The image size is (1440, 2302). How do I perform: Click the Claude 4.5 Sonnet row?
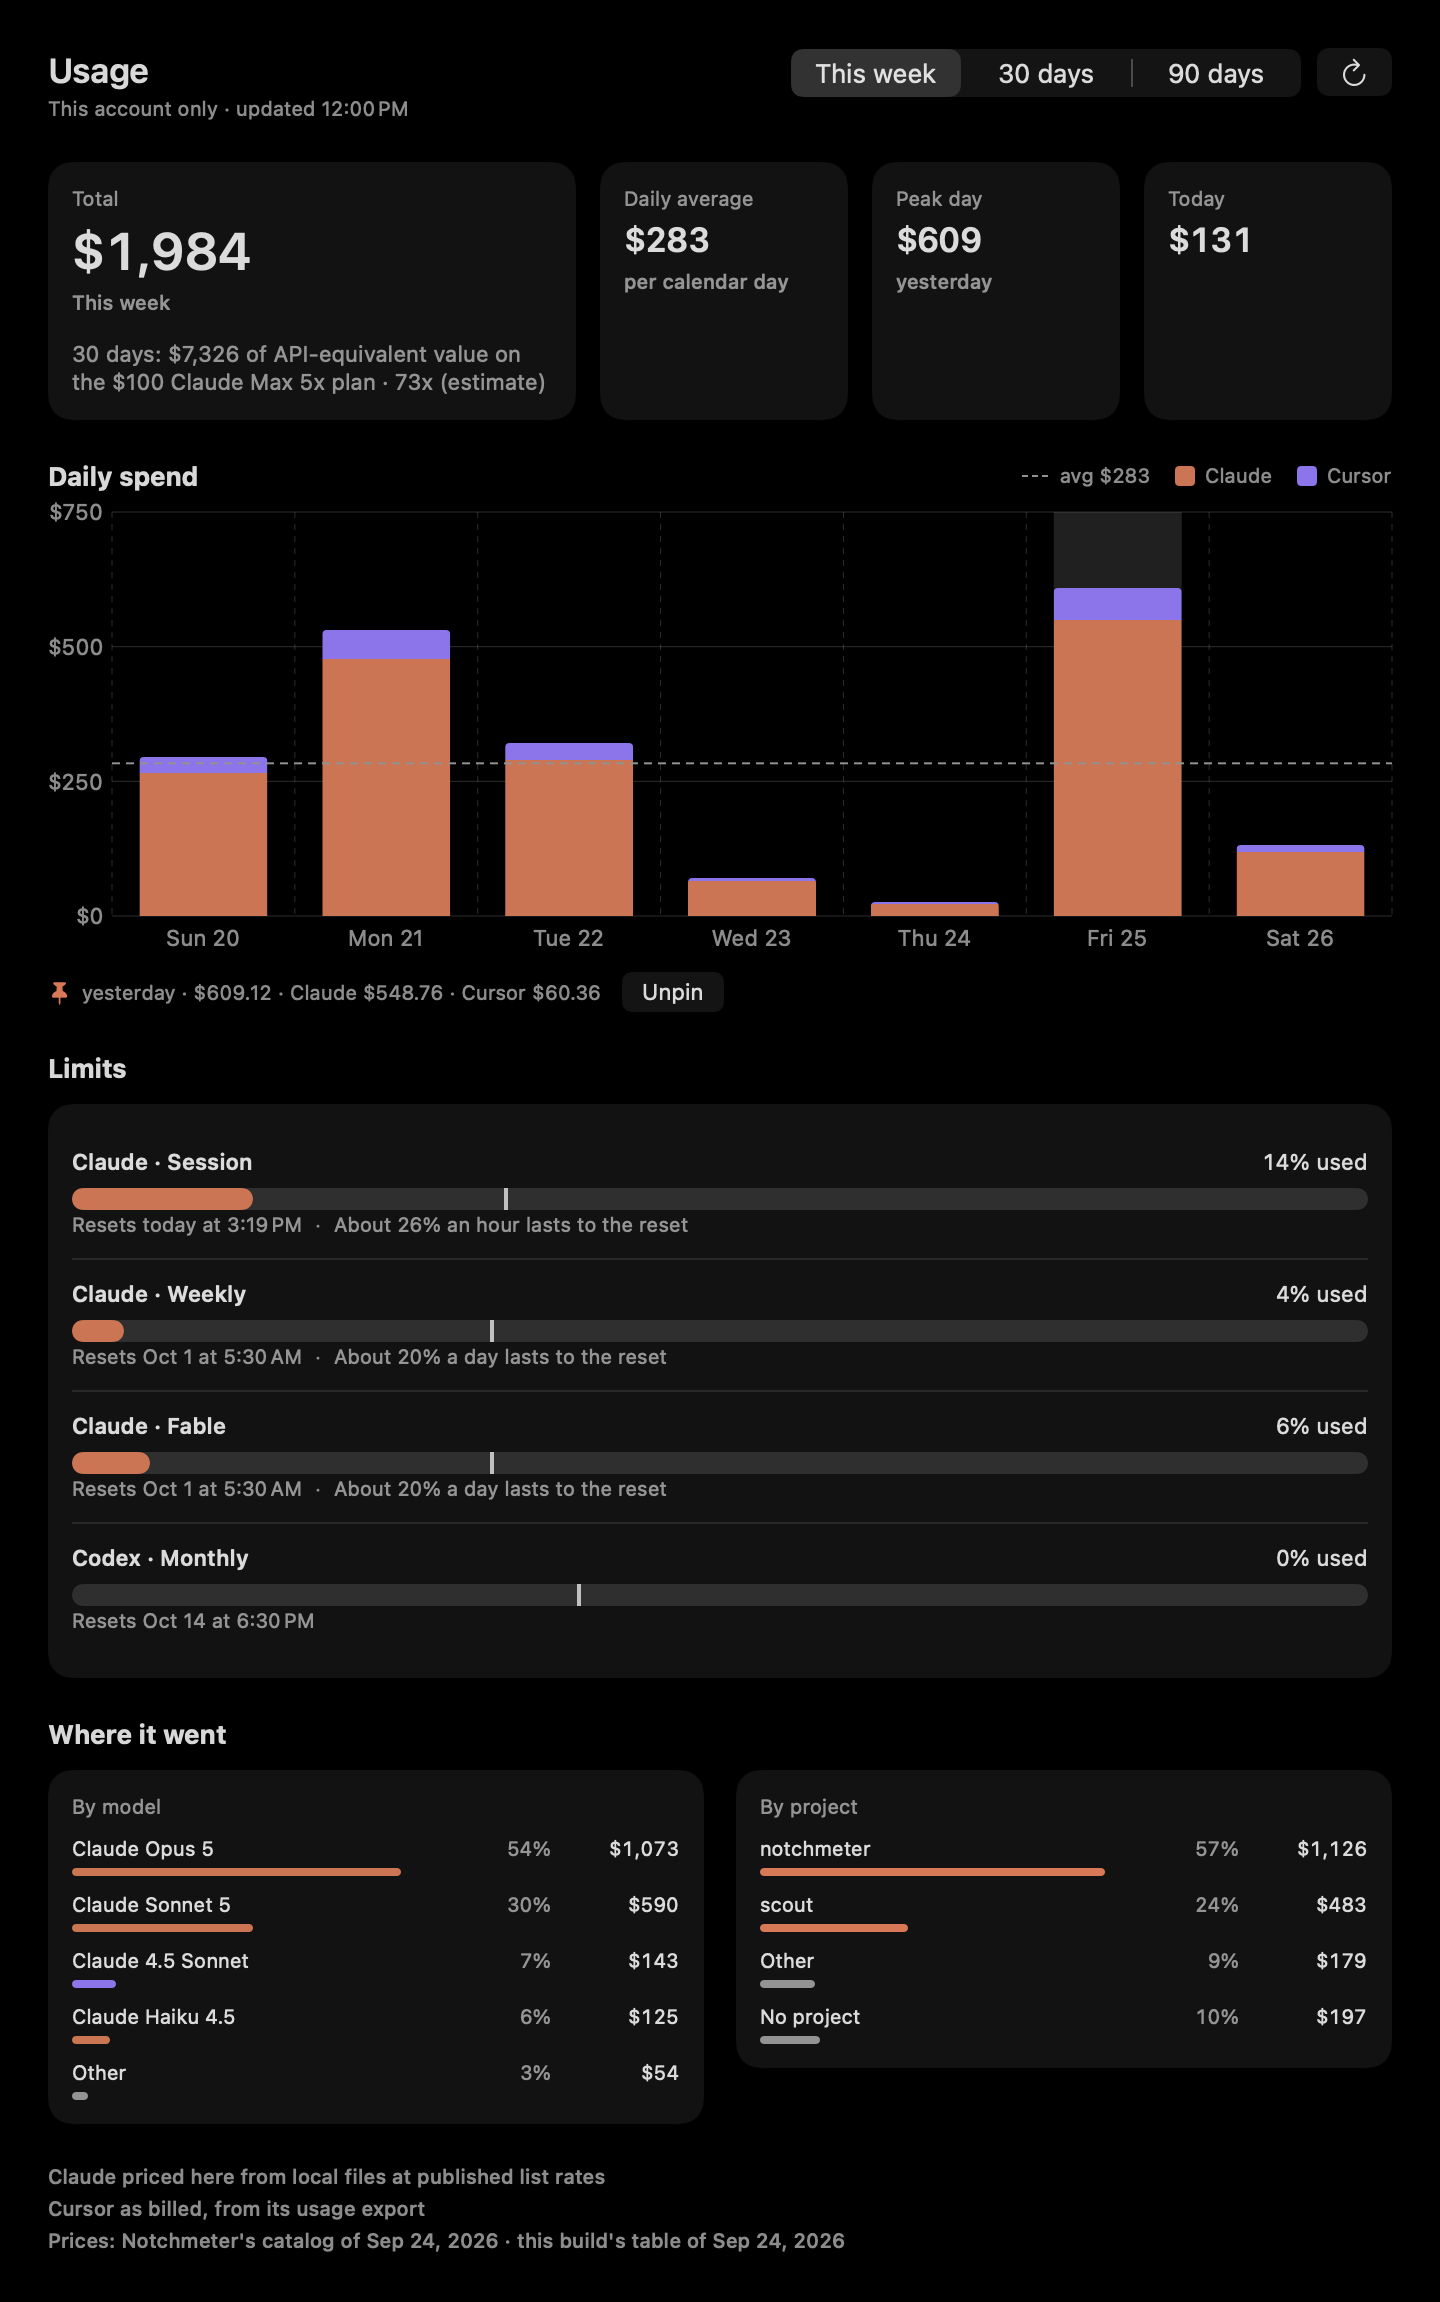tap(375, 1967)
